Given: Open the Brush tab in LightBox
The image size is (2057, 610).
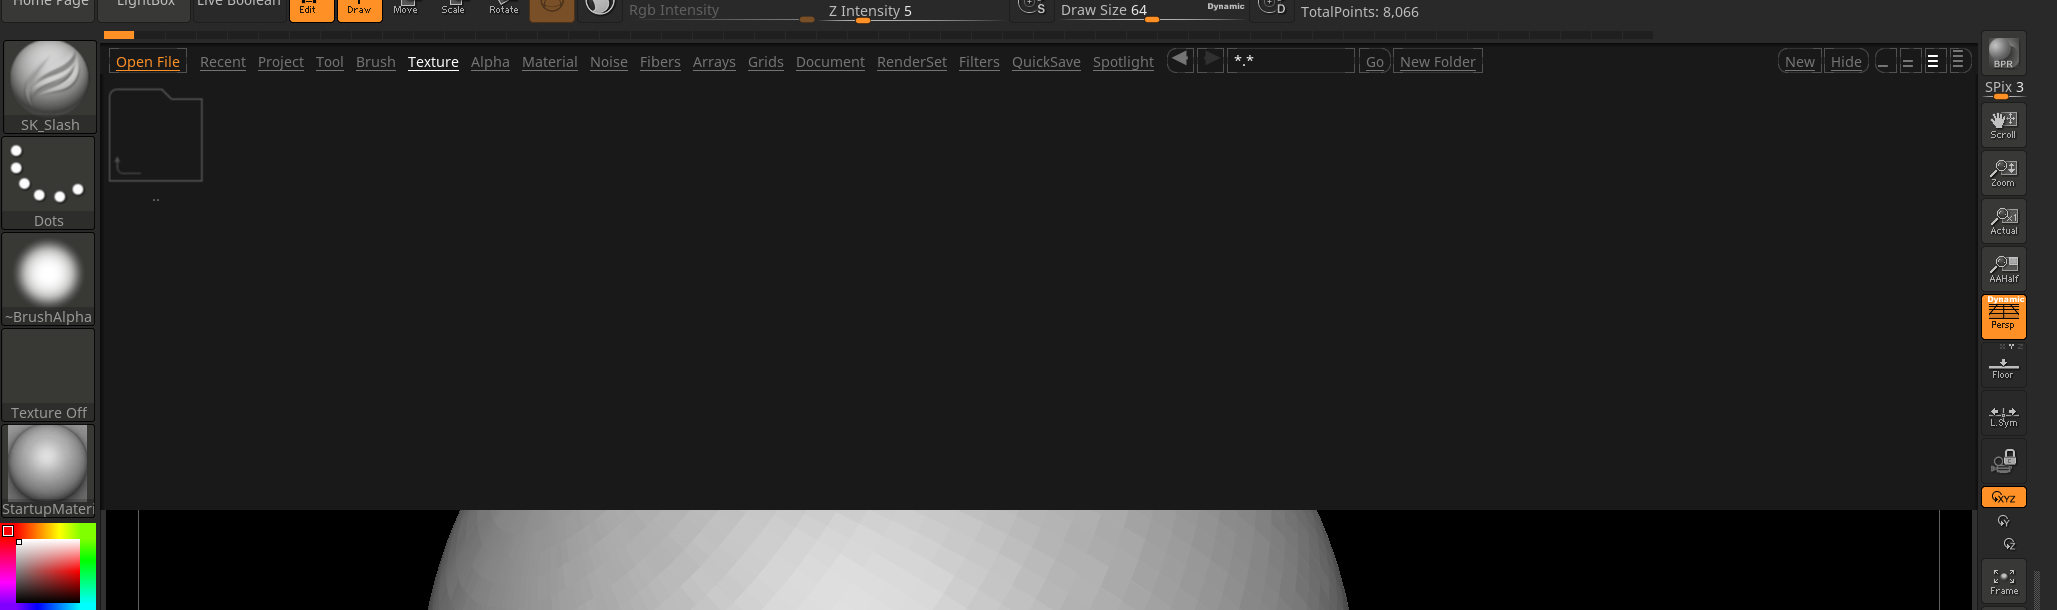Looking at the screenshot, I should point(376,62).
